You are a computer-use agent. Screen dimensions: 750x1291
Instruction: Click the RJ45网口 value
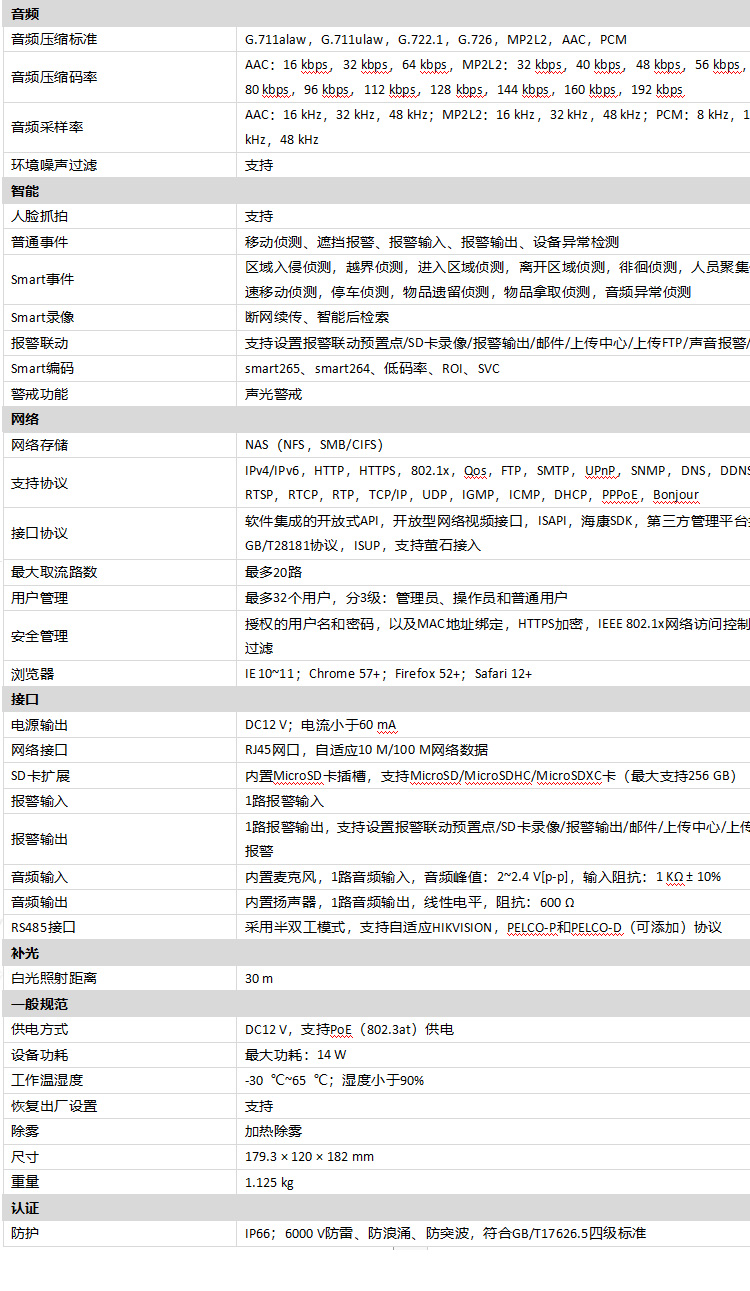(x=366, y=750)
